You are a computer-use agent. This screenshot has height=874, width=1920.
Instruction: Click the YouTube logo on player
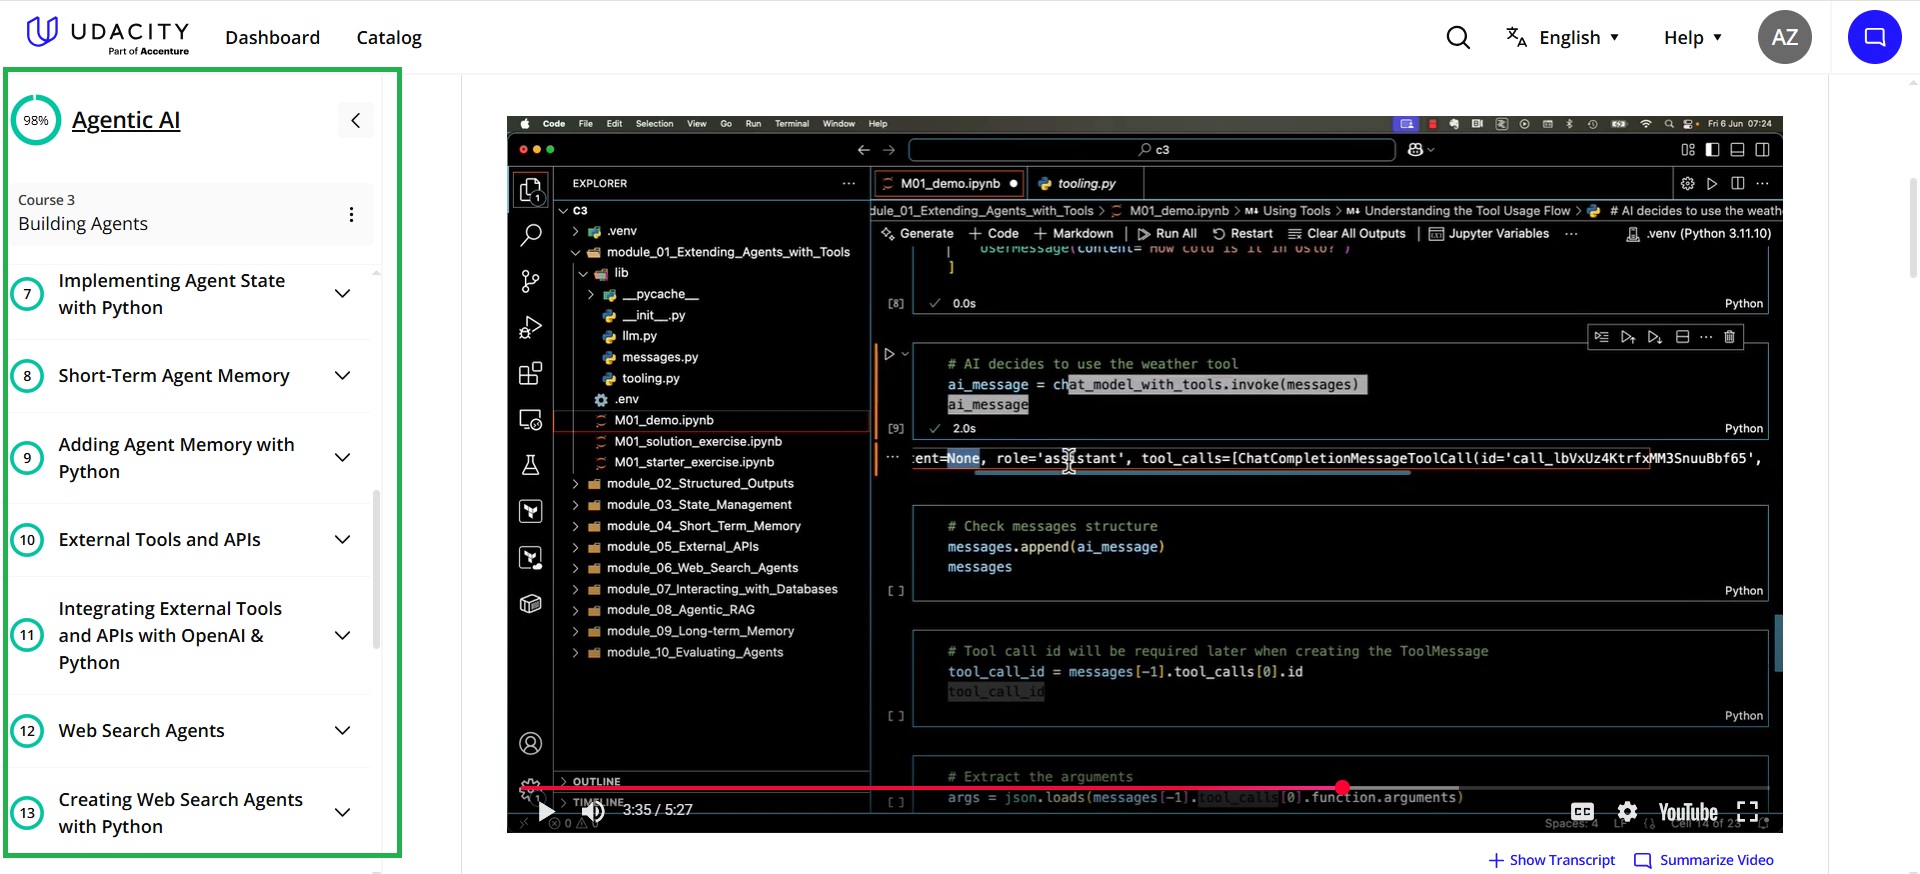[1687, 811]
